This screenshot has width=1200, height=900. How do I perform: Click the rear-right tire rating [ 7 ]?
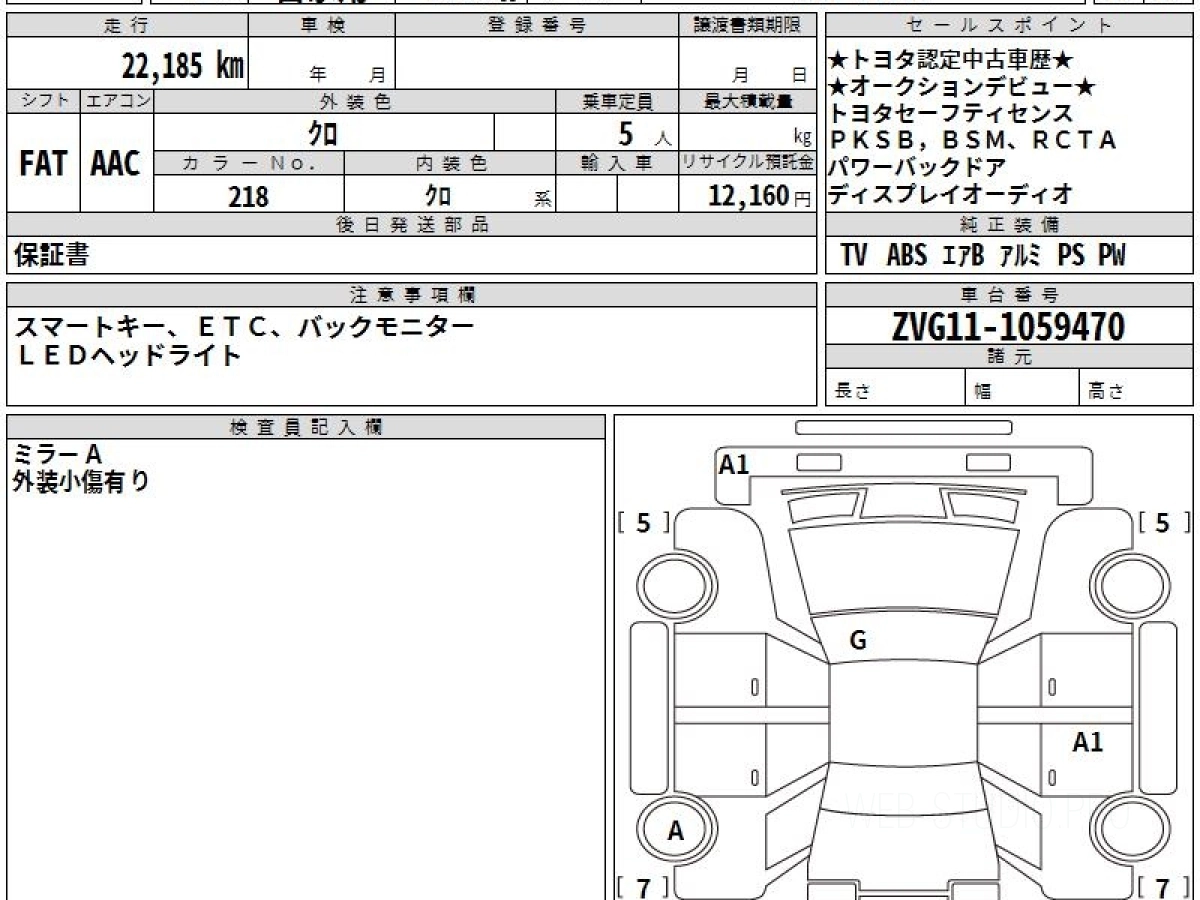tap(1163, 887)
